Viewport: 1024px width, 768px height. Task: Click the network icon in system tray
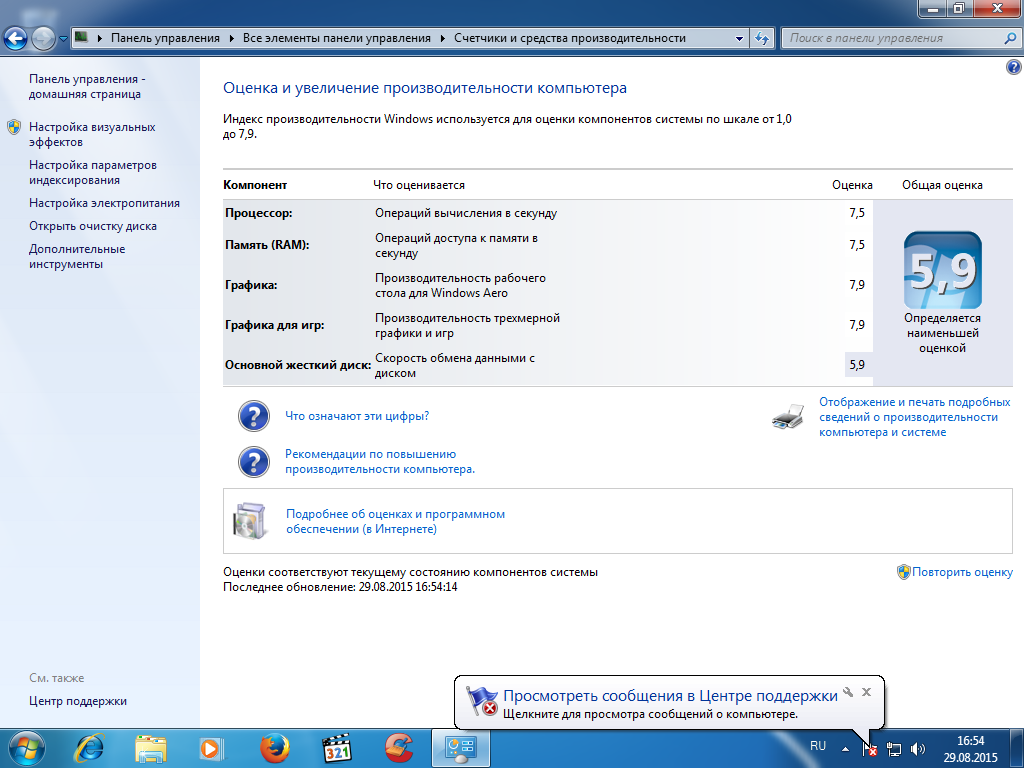tap(894, 749)
